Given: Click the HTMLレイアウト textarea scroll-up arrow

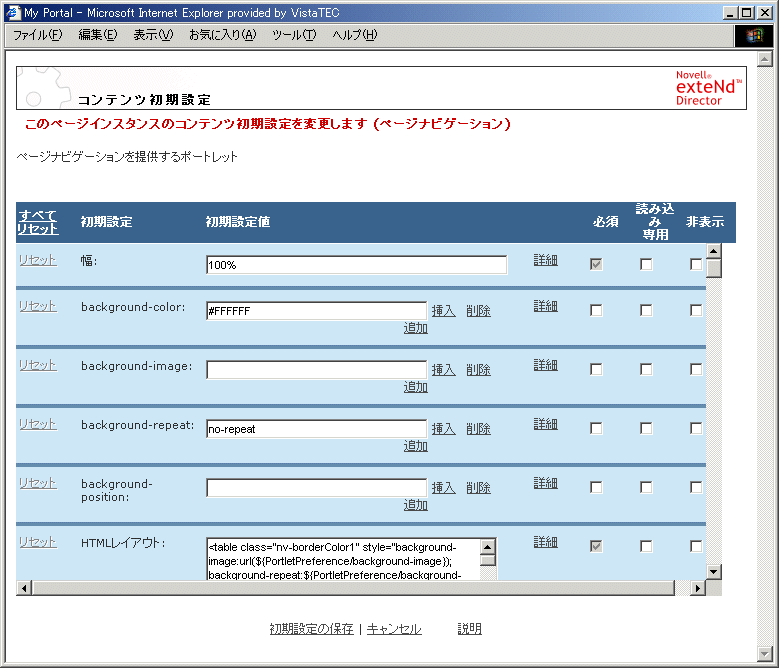Looking at the screenshot, I should 488,547.
